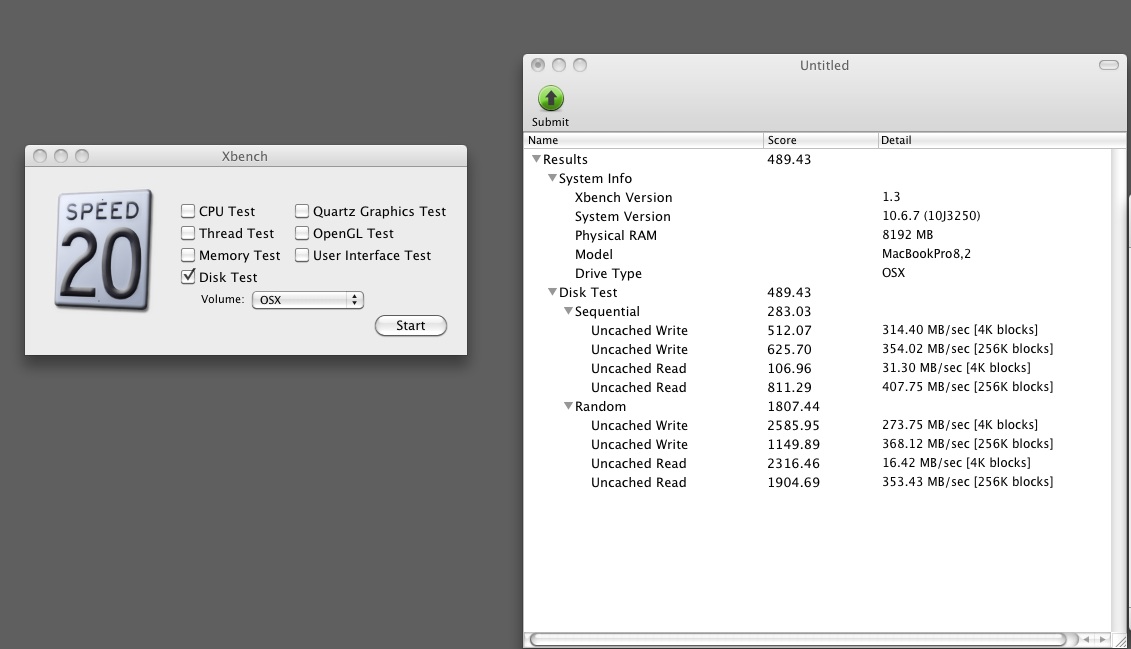Zoom the Untitled results window
1131x649 pixels.
pos(580,65)
